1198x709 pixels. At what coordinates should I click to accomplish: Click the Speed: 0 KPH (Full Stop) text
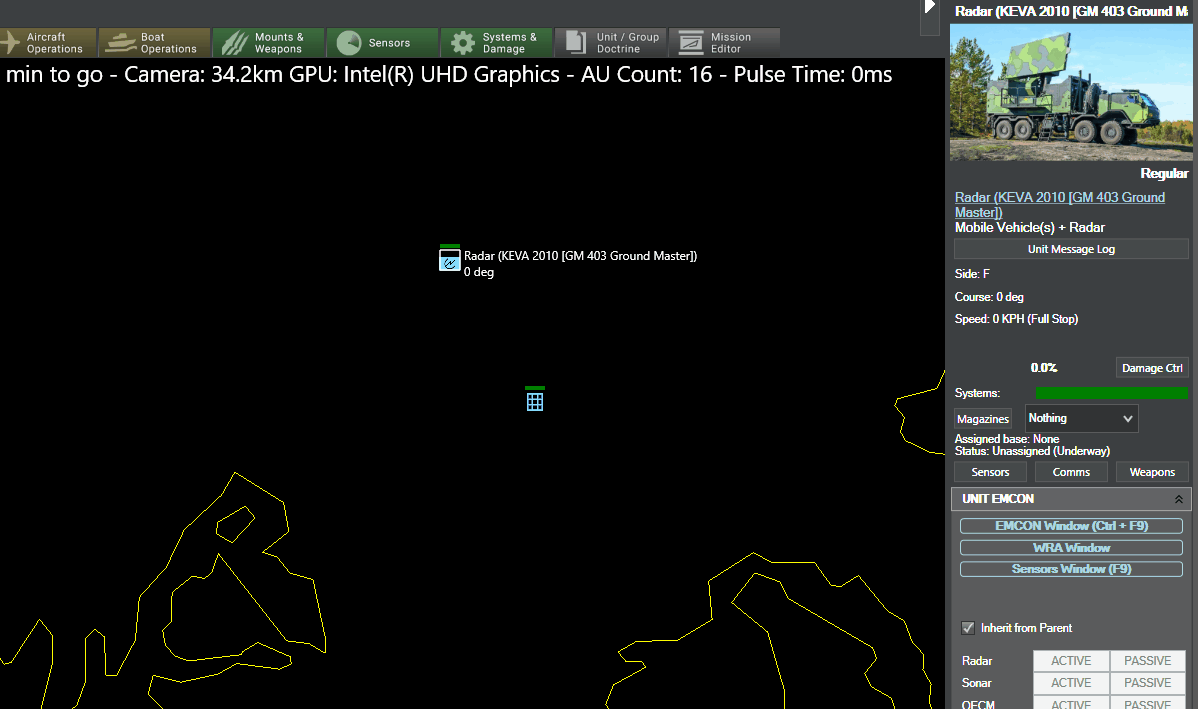(1016, 319)
